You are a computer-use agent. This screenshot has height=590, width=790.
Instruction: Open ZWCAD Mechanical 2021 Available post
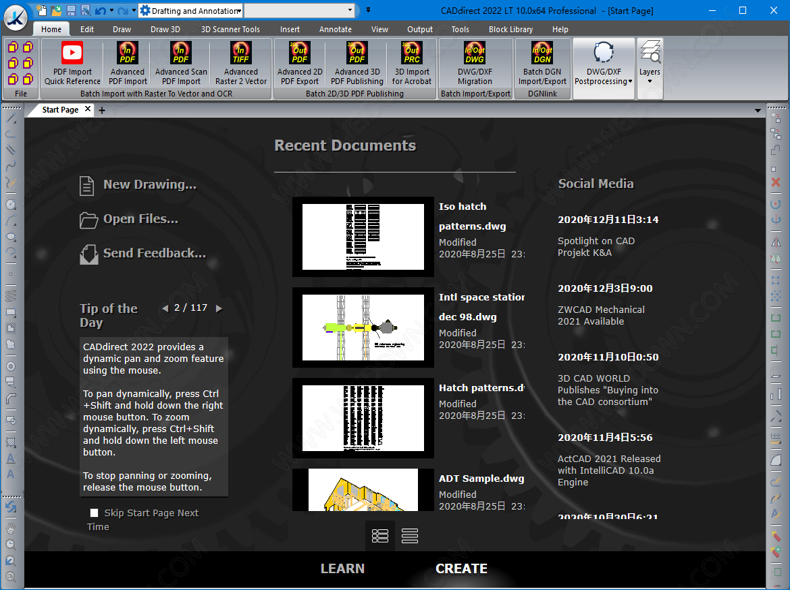pyautogui.click(x=601, y=315)
